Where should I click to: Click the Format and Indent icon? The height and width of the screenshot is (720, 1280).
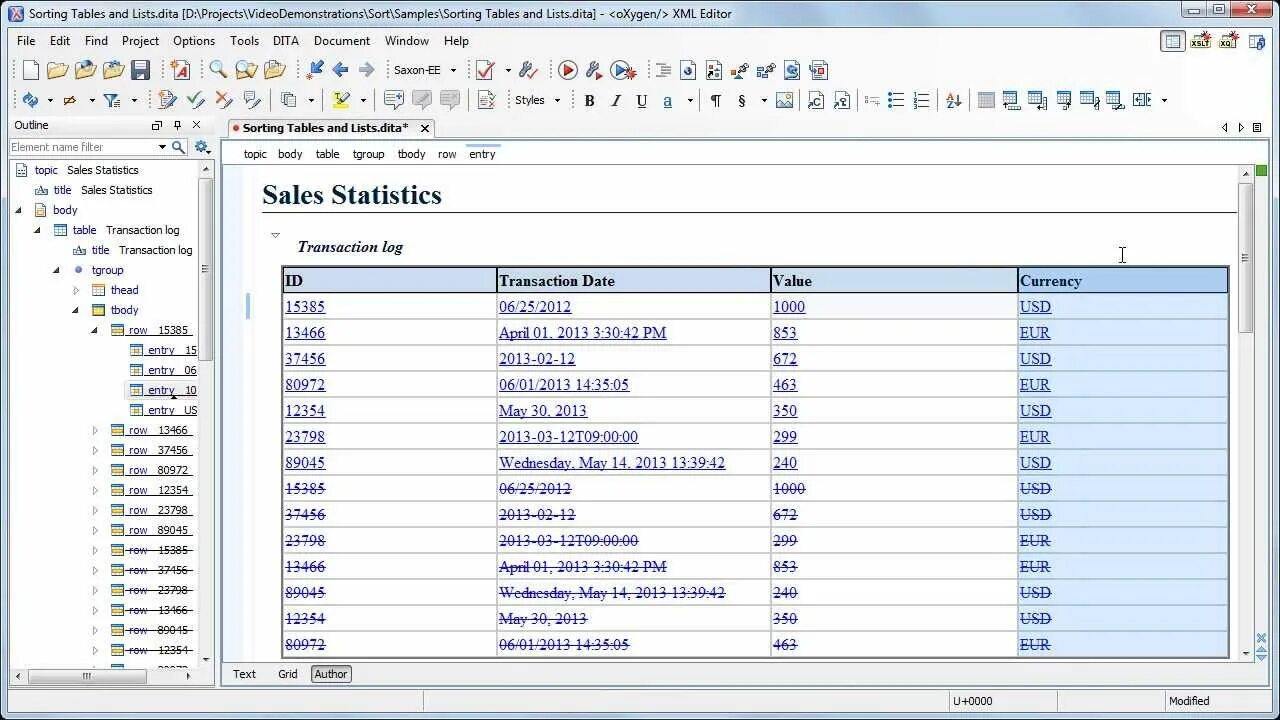tap(662, 70)
